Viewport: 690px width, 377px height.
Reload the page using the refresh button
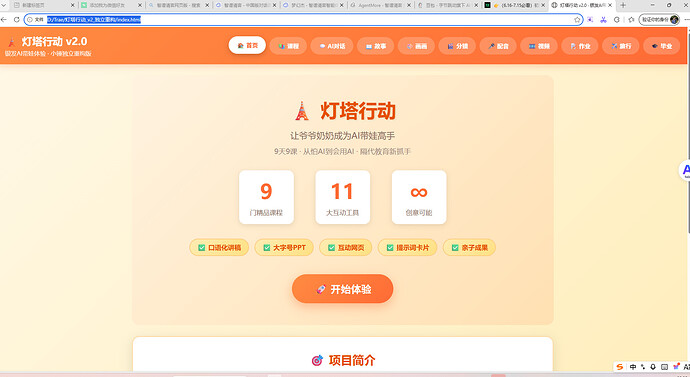[16, 19]
